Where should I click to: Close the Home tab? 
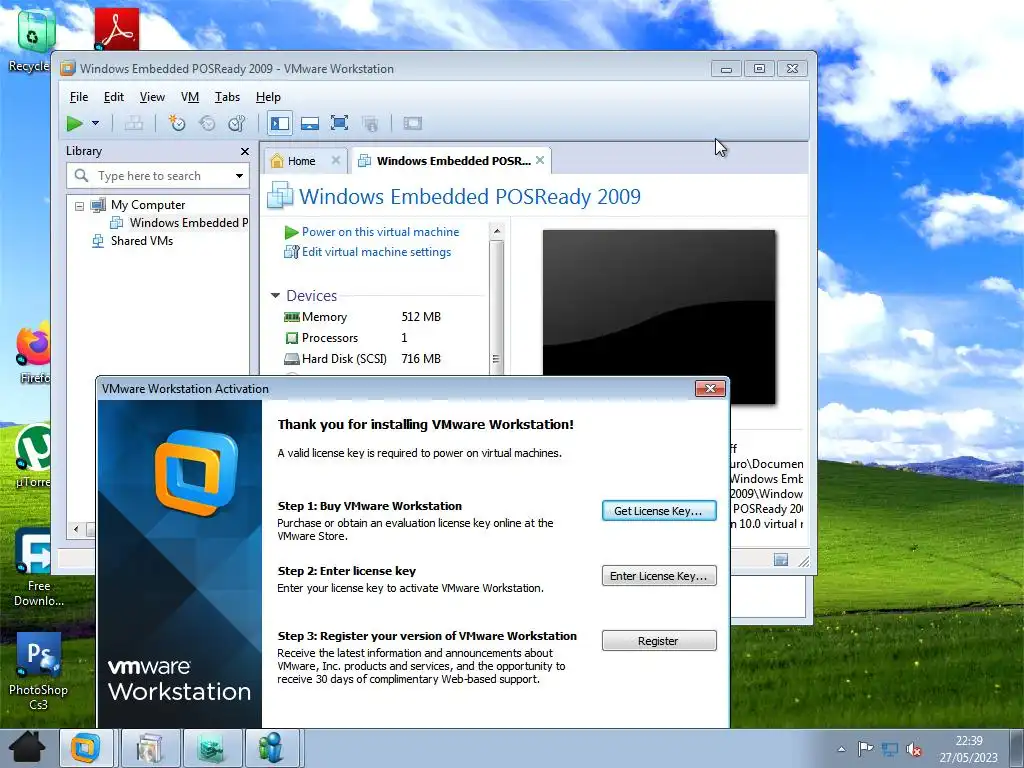pyautogui.click(x=336, y=160)
